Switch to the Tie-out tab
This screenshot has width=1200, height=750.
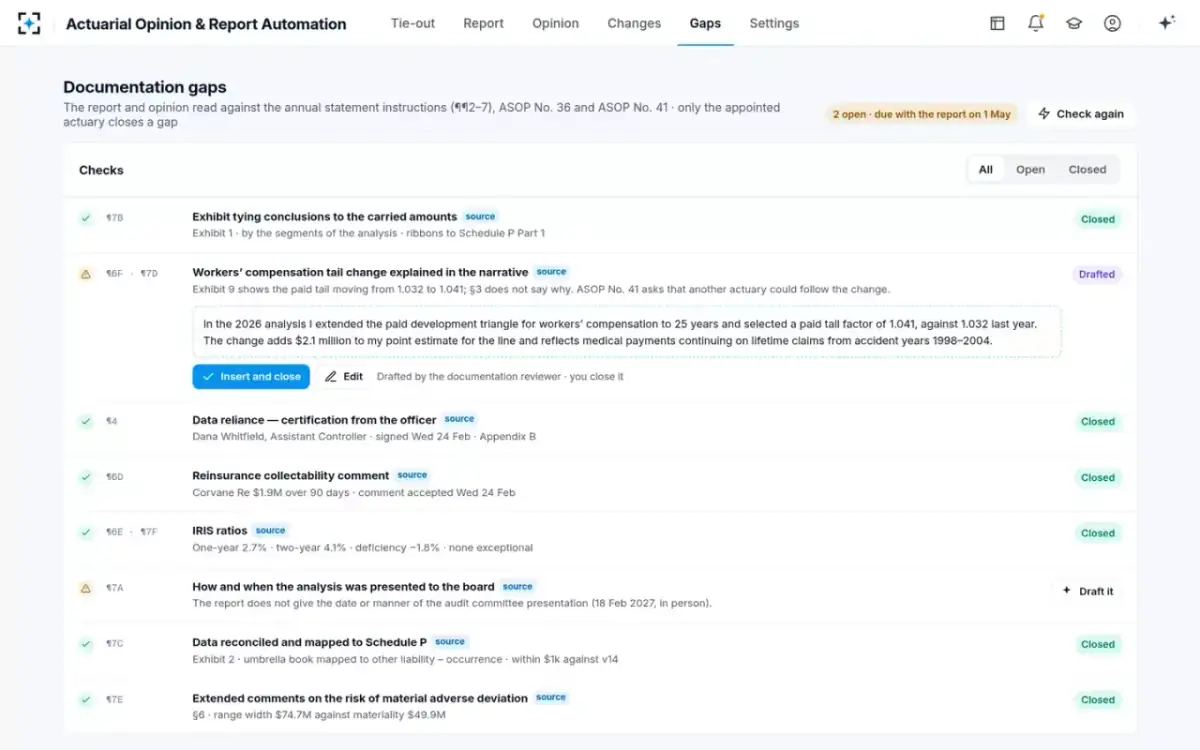[413, 23]
